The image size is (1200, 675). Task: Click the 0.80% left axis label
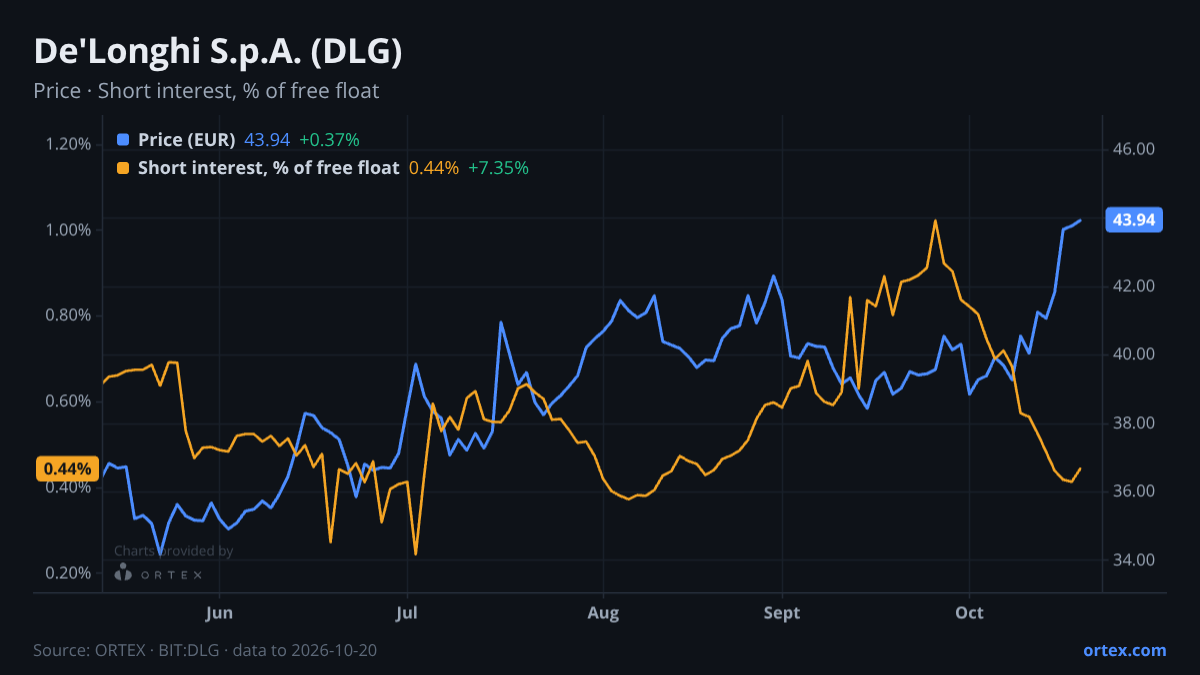coord(68,315)
